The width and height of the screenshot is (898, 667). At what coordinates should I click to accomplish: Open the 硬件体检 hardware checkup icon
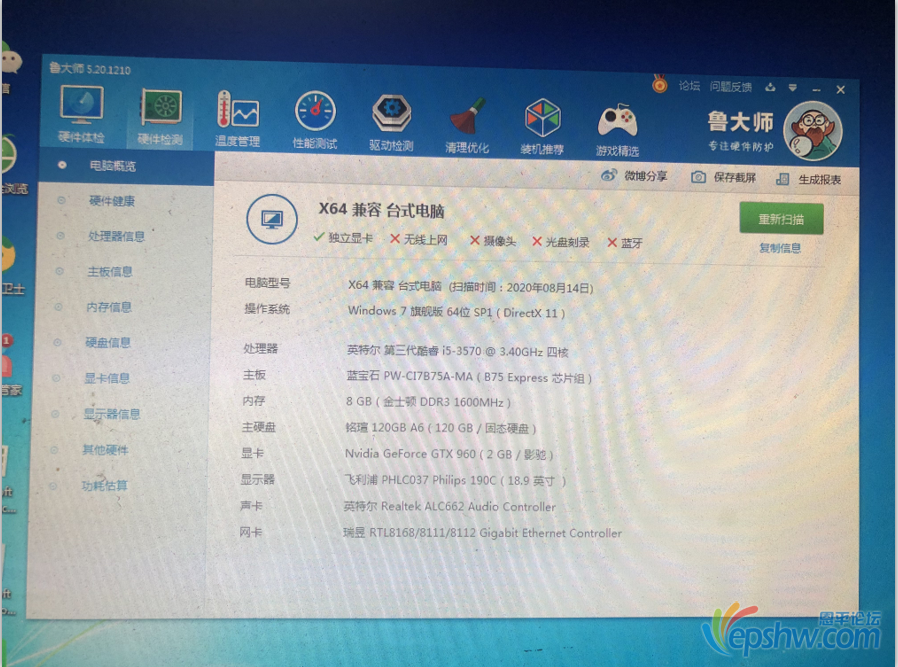[81, 113]
